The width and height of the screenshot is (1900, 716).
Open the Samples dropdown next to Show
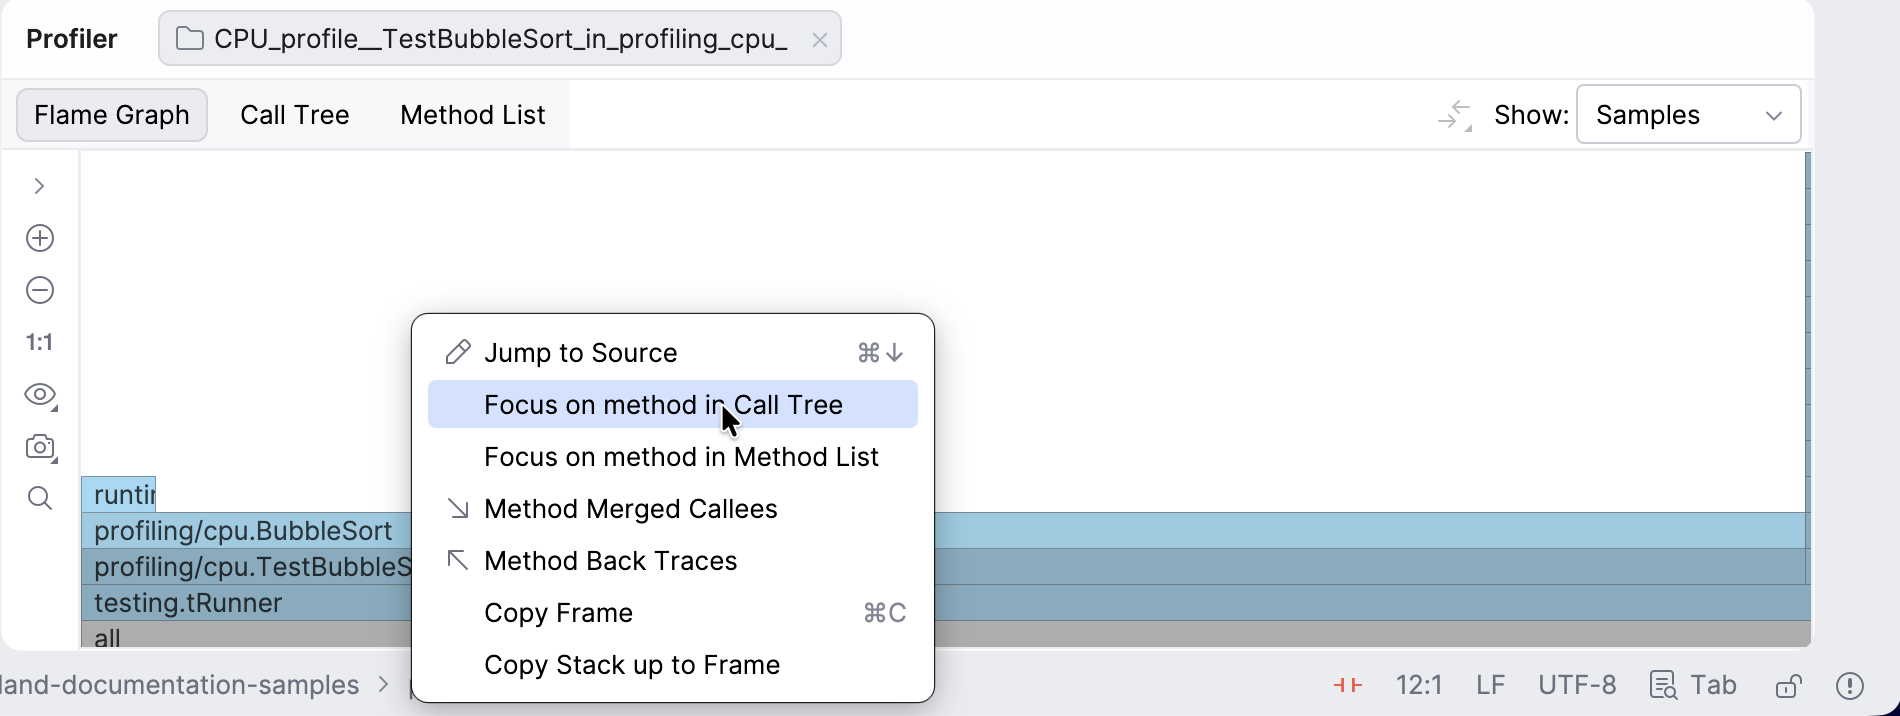pos(1688,114)
